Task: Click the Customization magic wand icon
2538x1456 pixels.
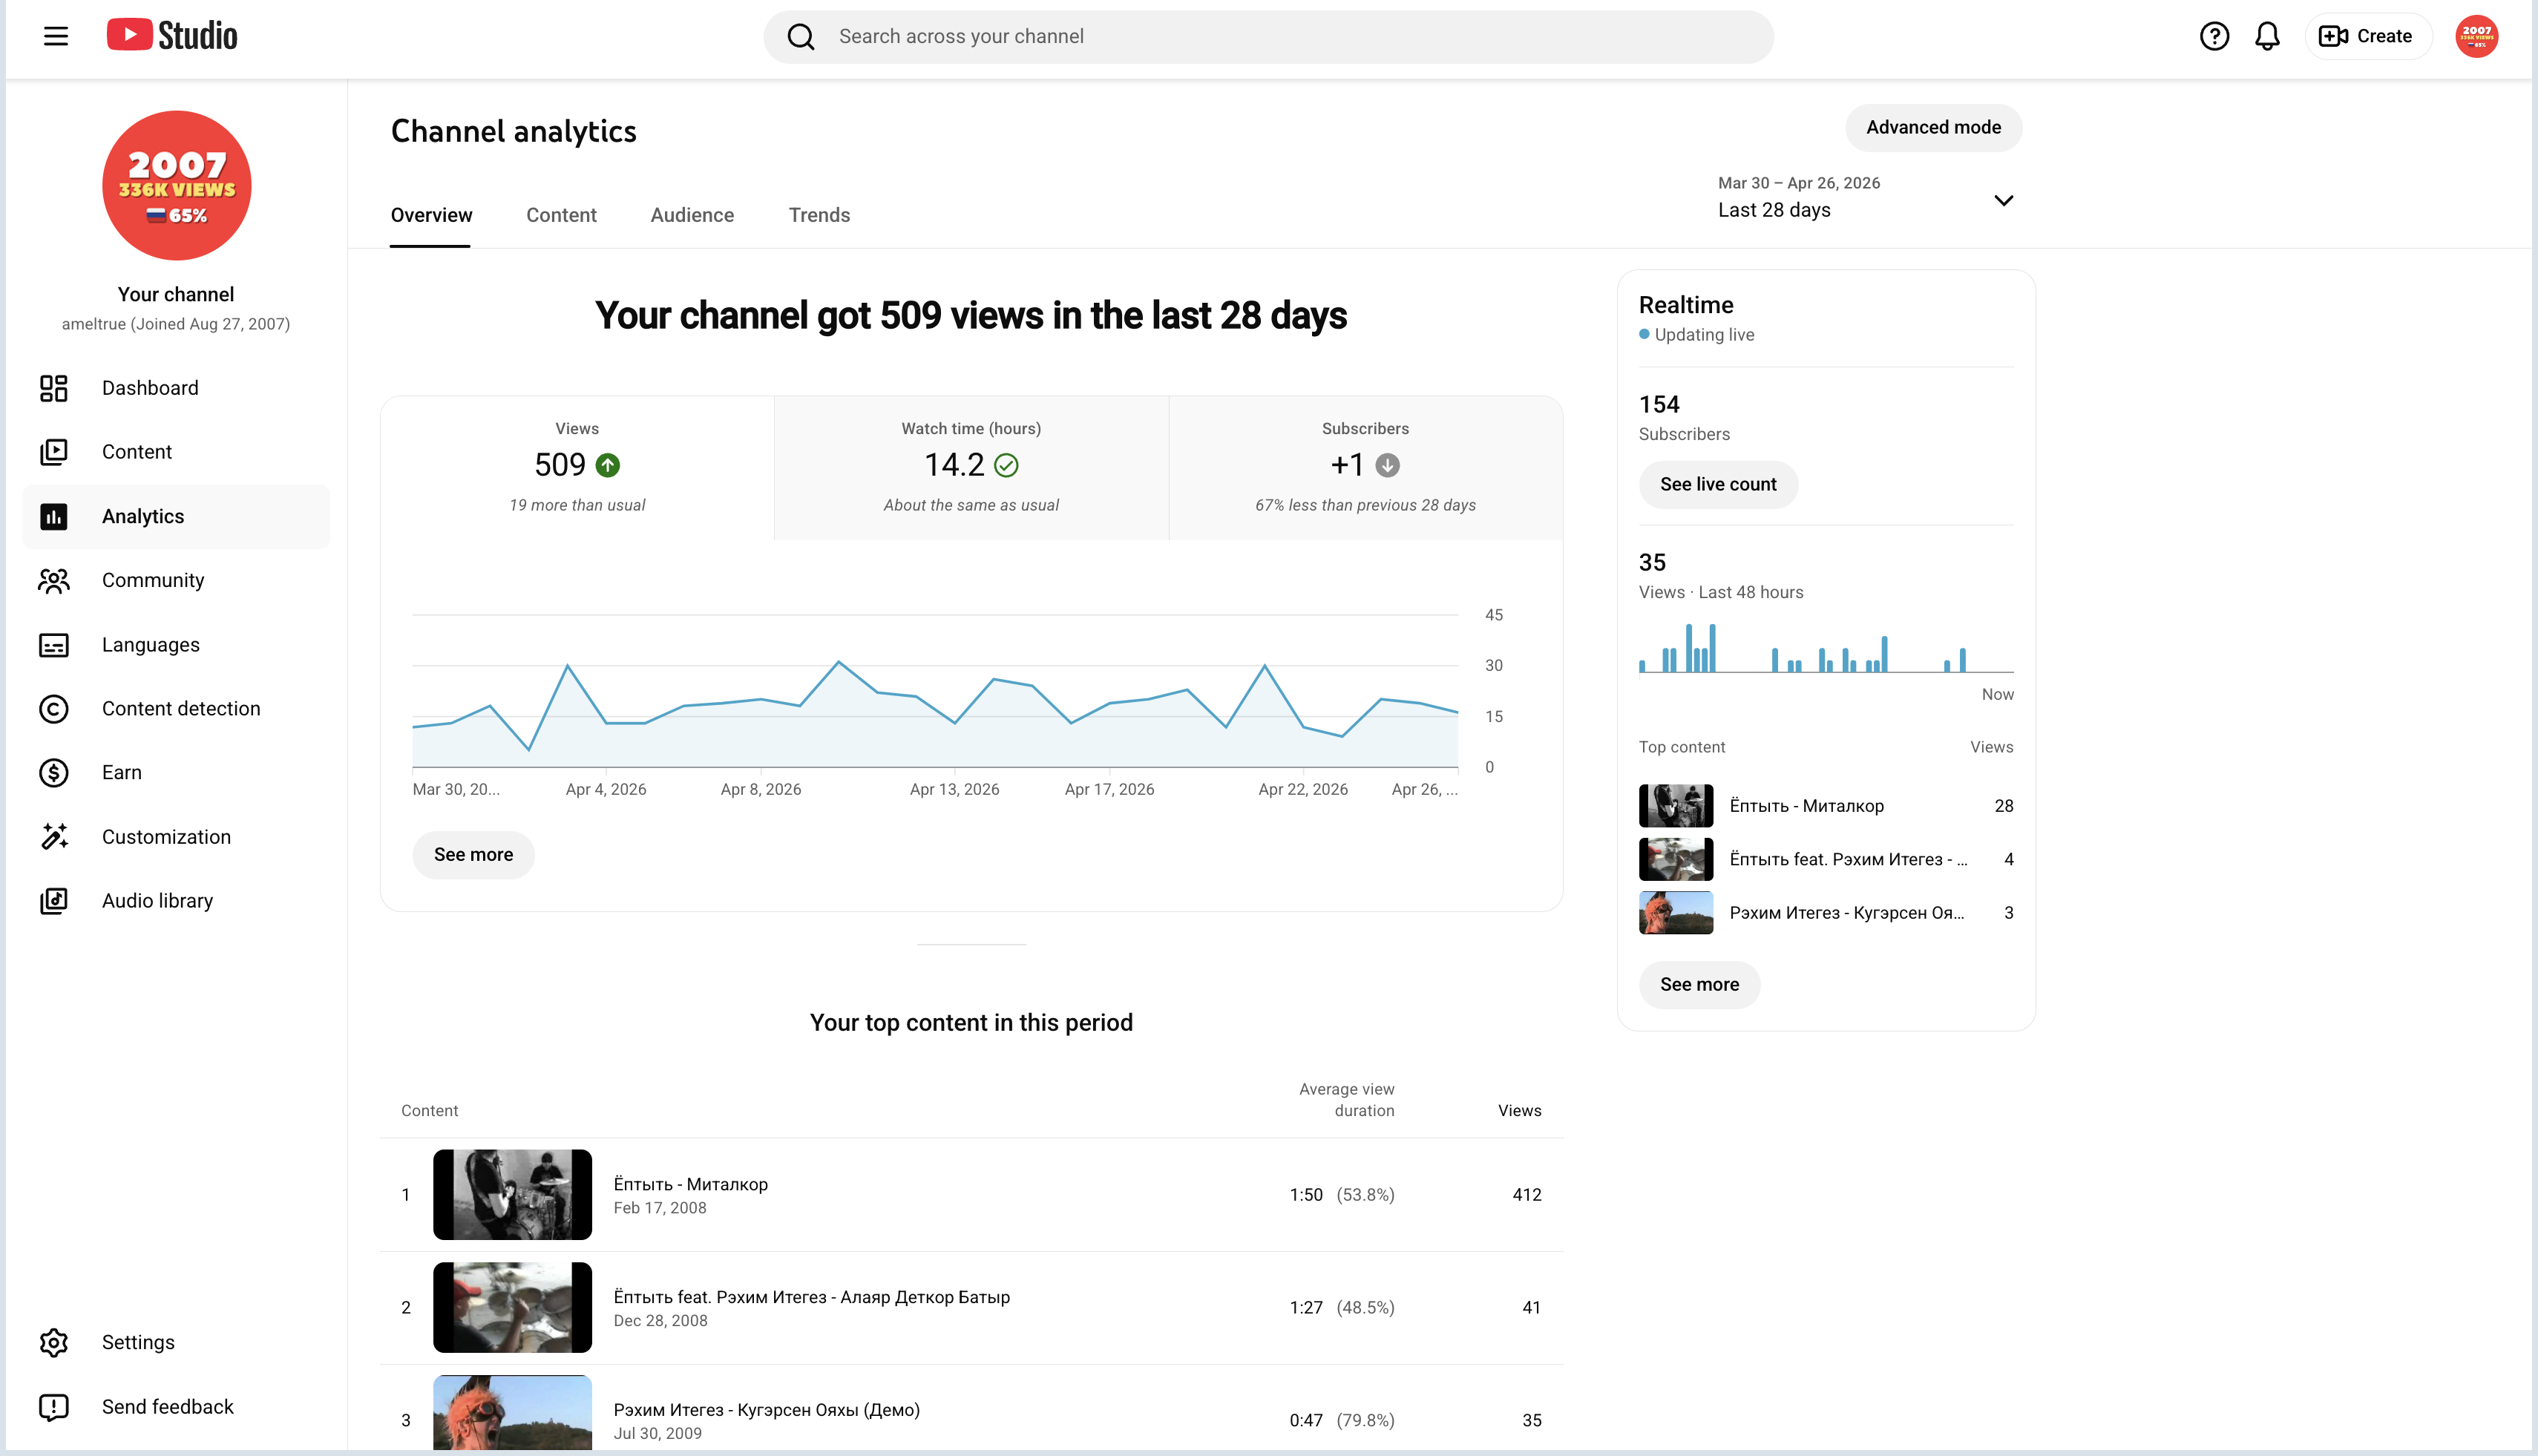Action: 54,837
